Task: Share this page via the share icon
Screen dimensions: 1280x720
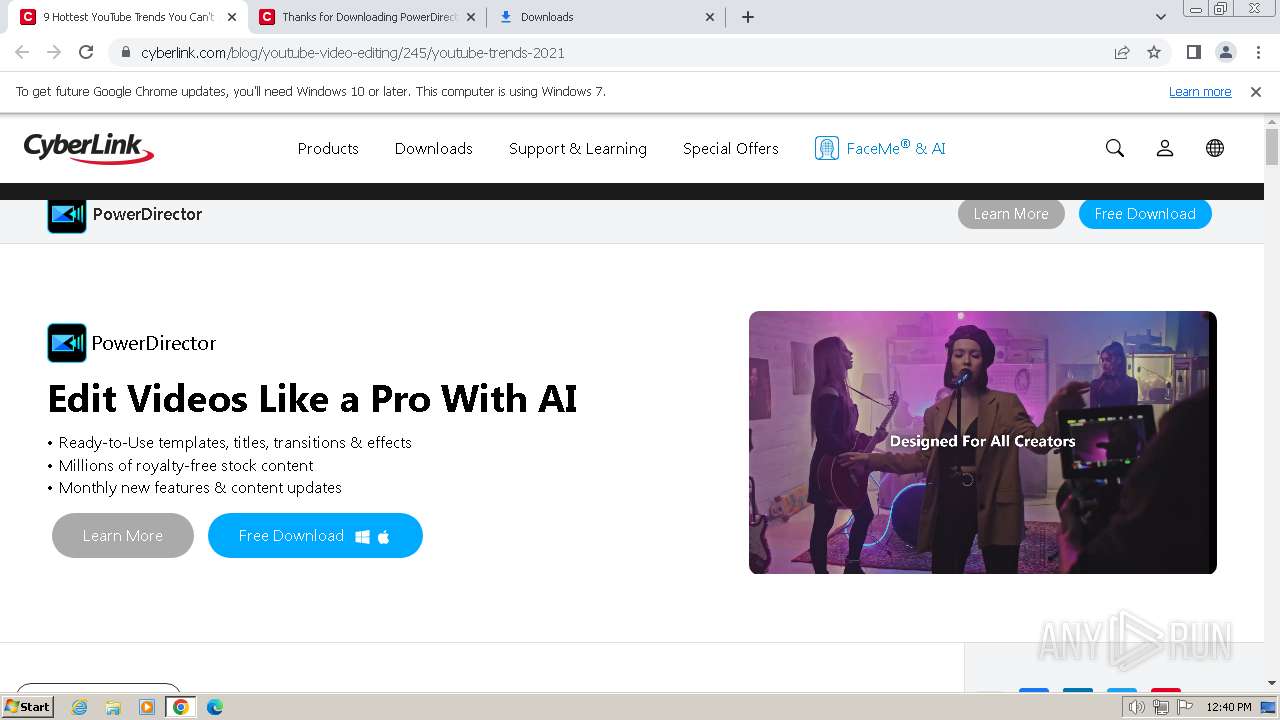Action: point(1122,53)
